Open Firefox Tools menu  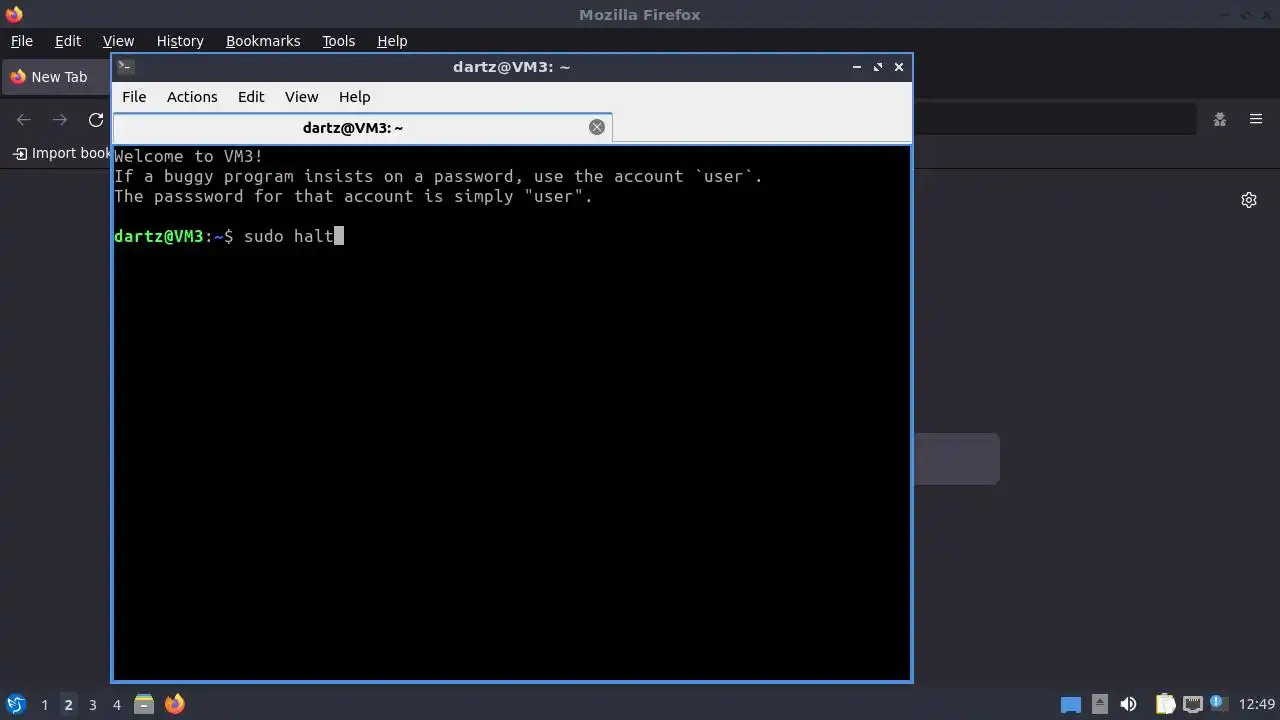tap(338, 41)
